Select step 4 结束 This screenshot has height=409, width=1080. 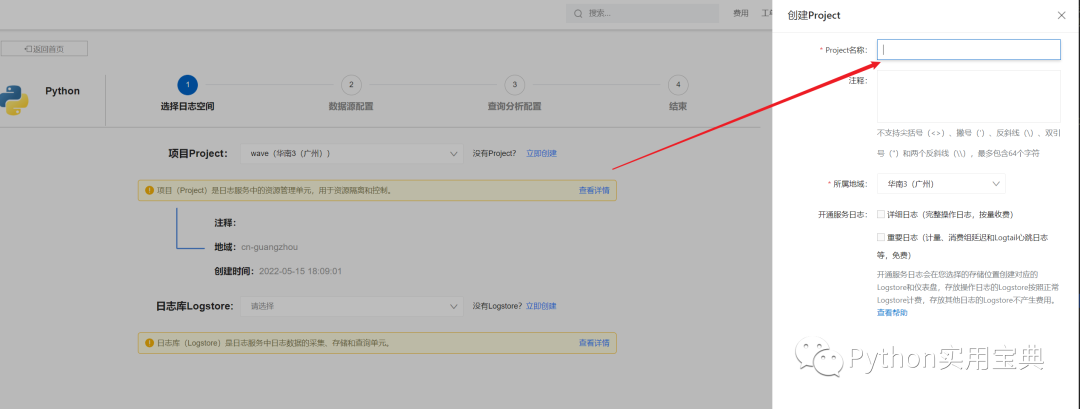(678, 85)
